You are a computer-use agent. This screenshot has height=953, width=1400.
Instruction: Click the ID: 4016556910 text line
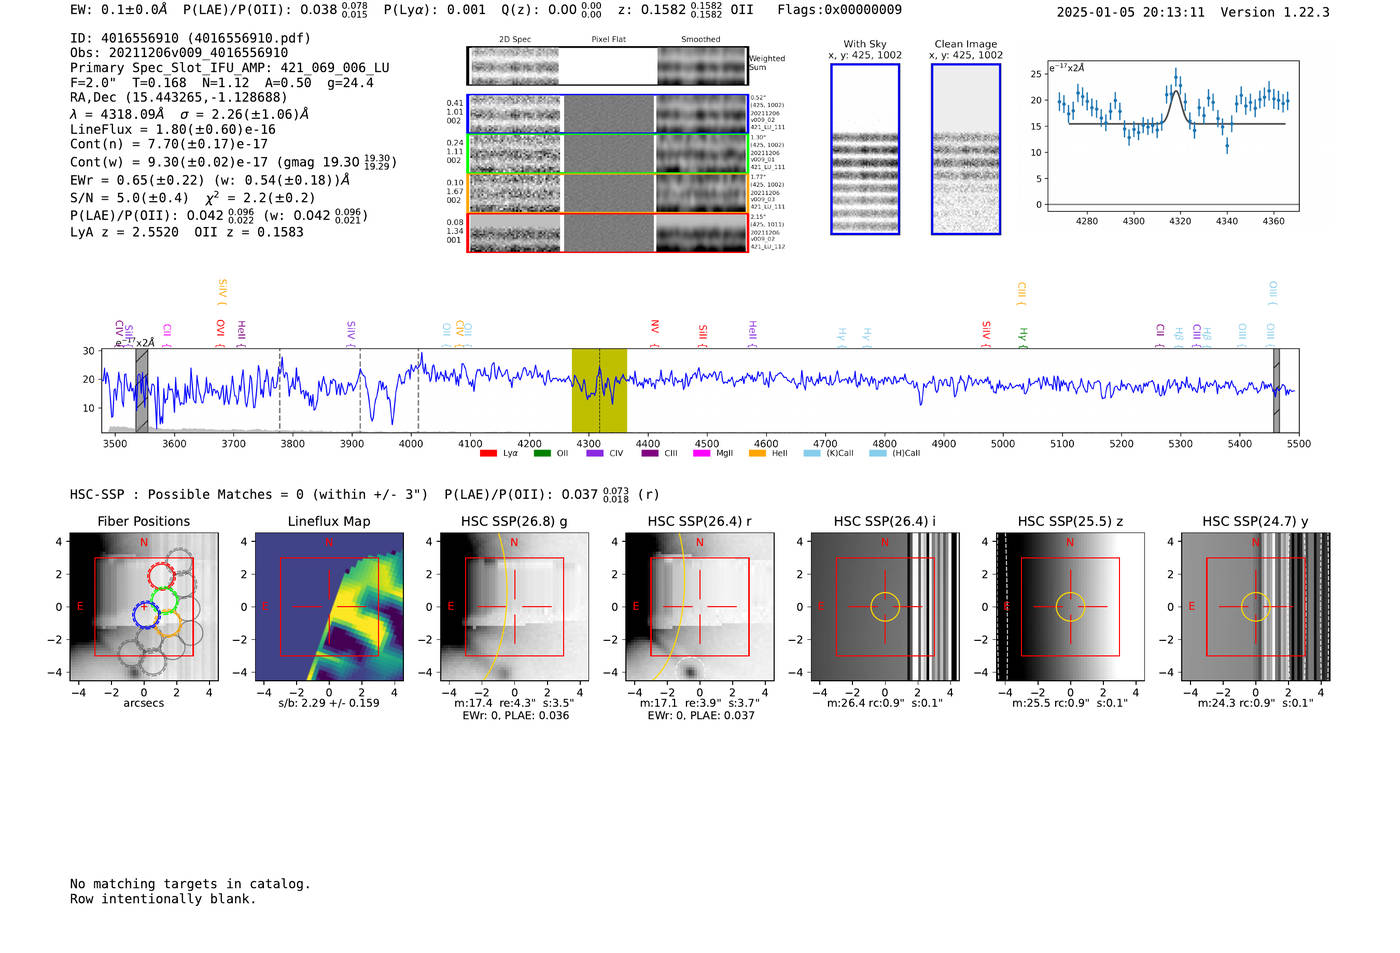(190, 38)
